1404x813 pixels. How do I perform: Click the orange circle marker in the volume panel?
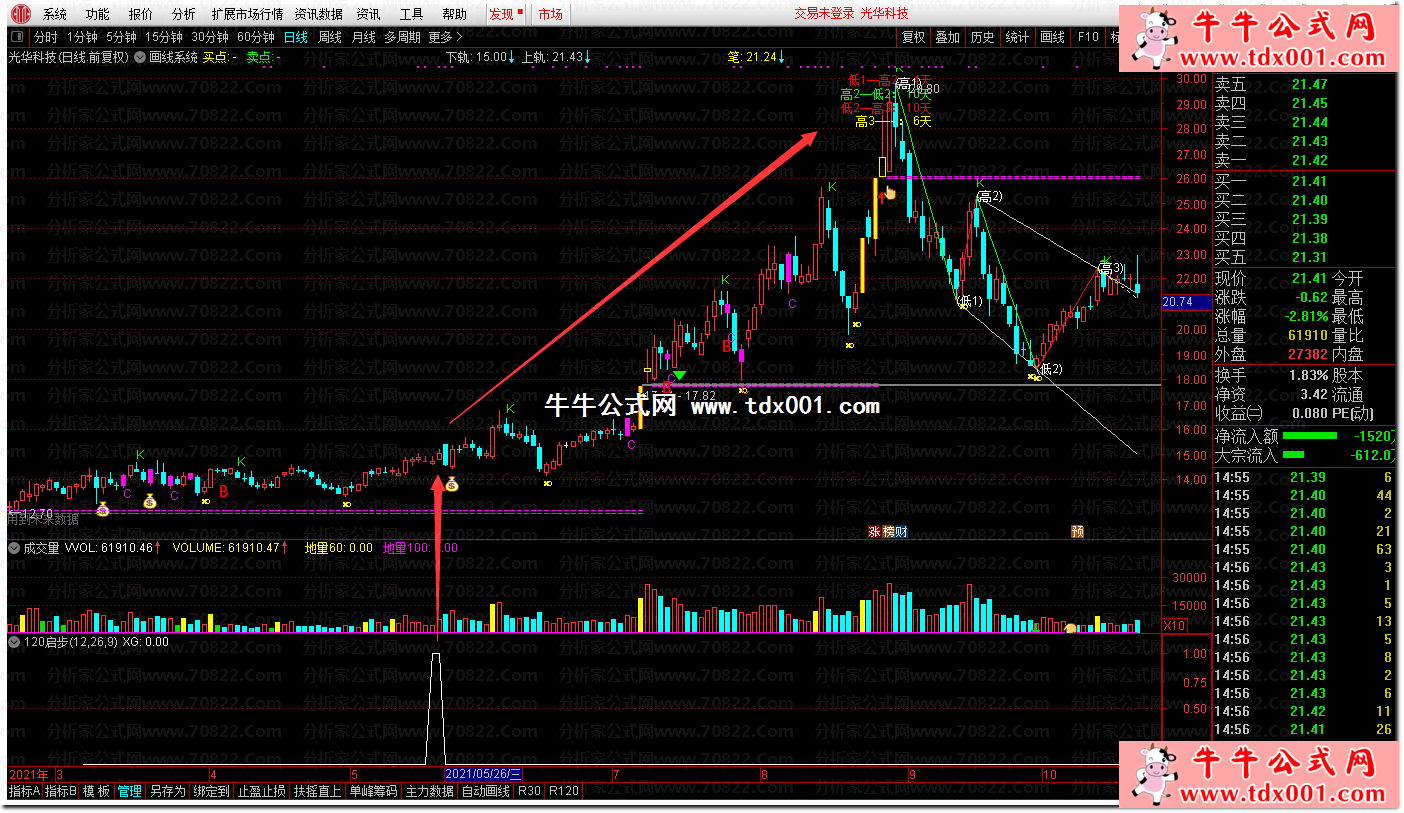(1070, 629)
